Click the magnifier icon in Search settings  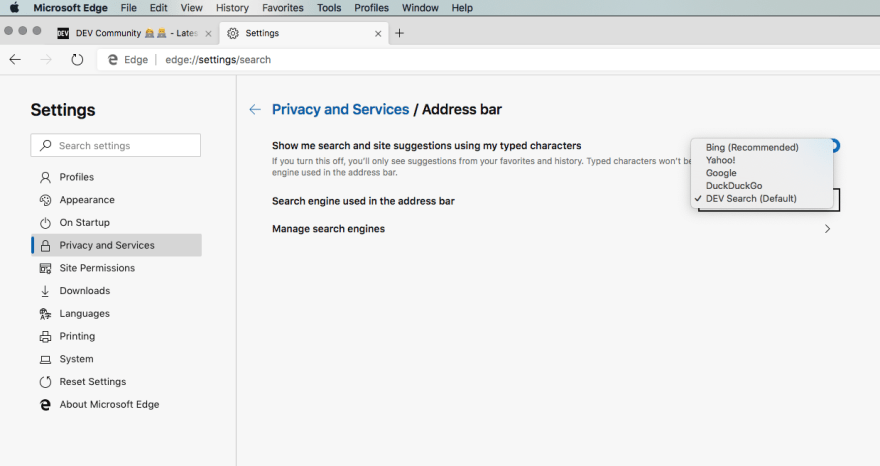point(45,145)
